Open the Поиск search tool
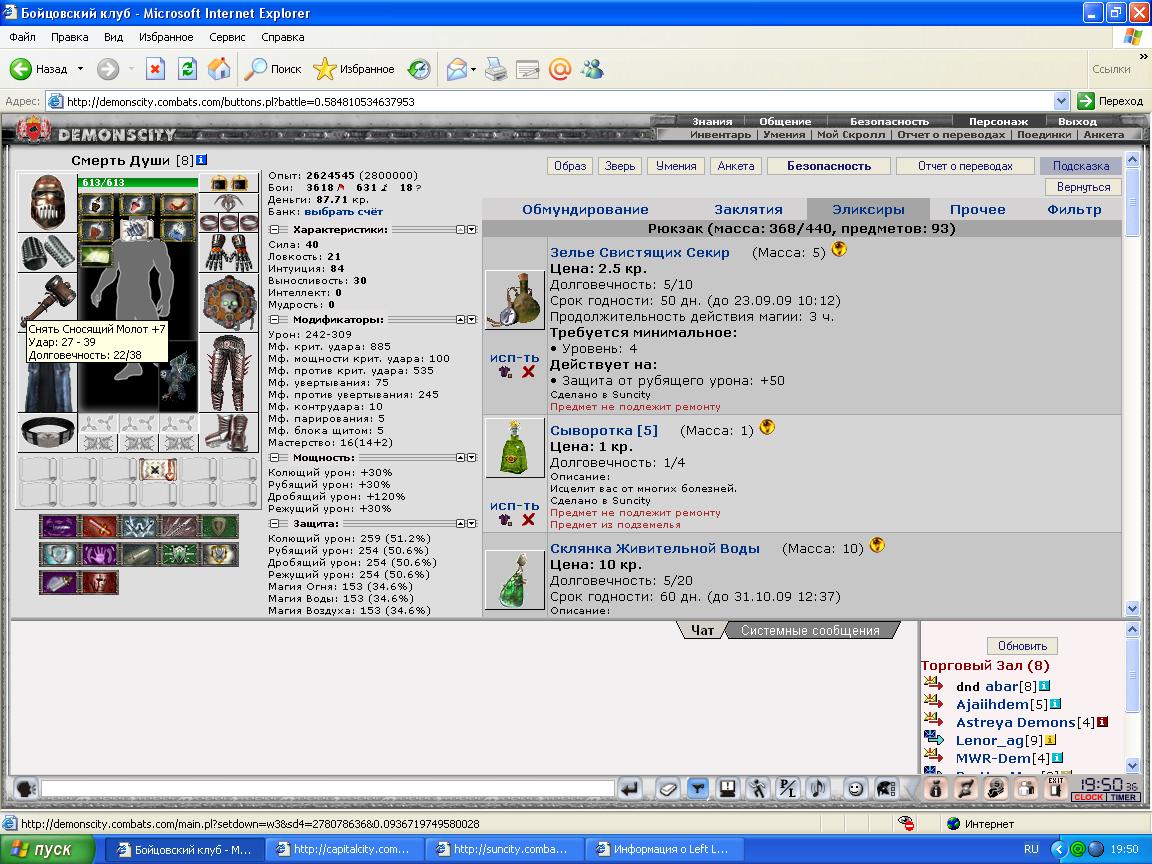 tap(274, 69)
